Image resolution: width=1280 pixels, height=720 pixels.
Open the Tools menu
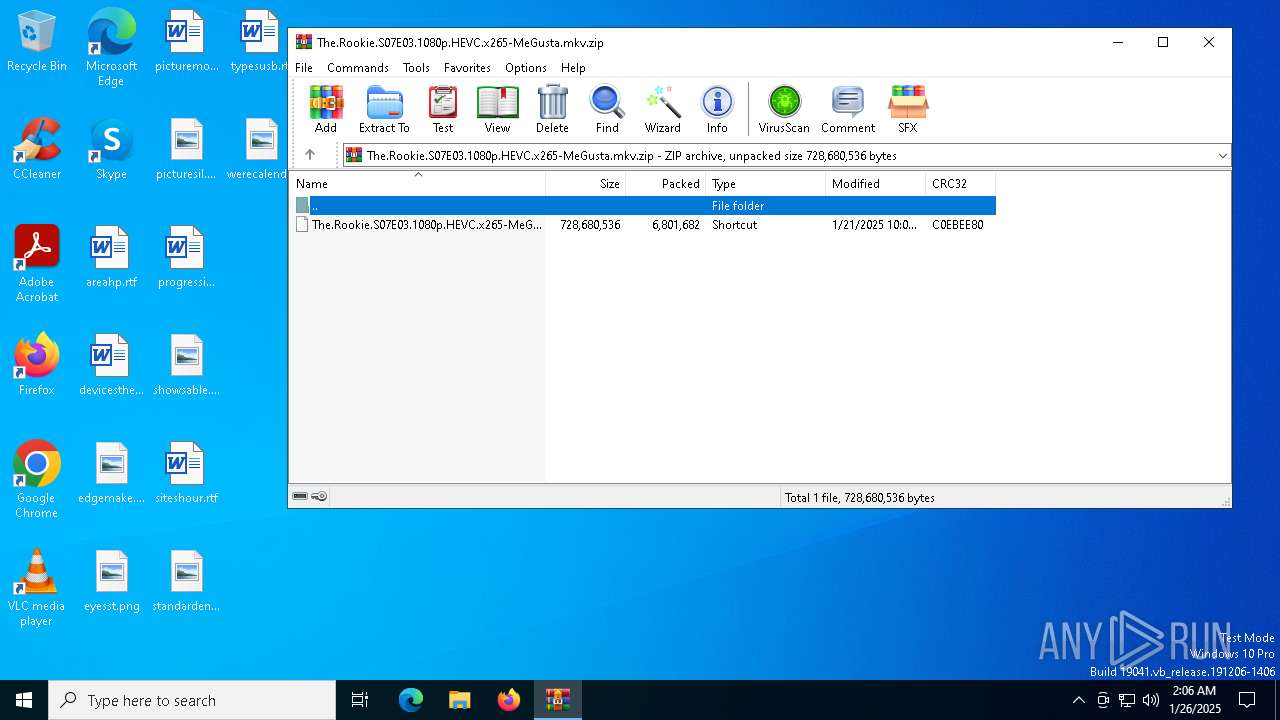(x=416, y=68)
